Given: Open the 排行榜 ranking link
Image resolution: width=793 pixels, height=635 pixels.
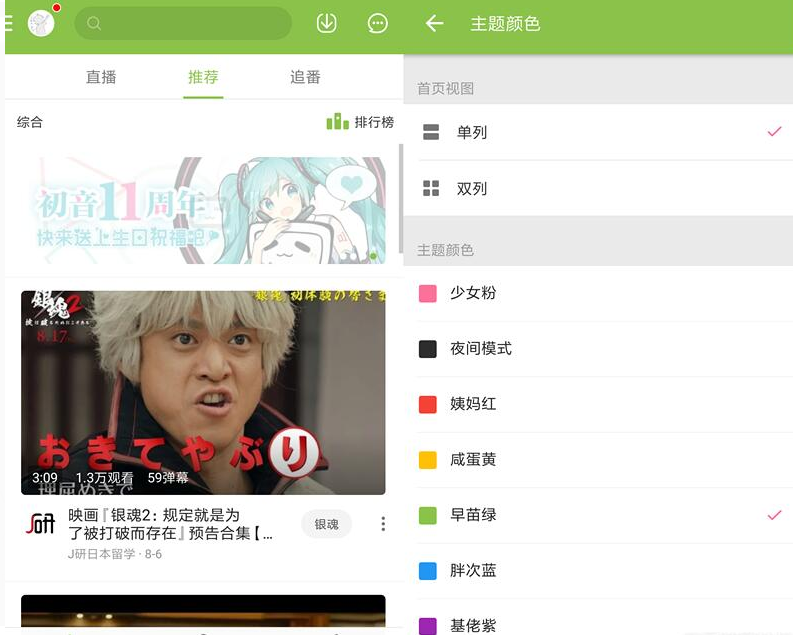Looking at the screenshot, I should point(374,122).
